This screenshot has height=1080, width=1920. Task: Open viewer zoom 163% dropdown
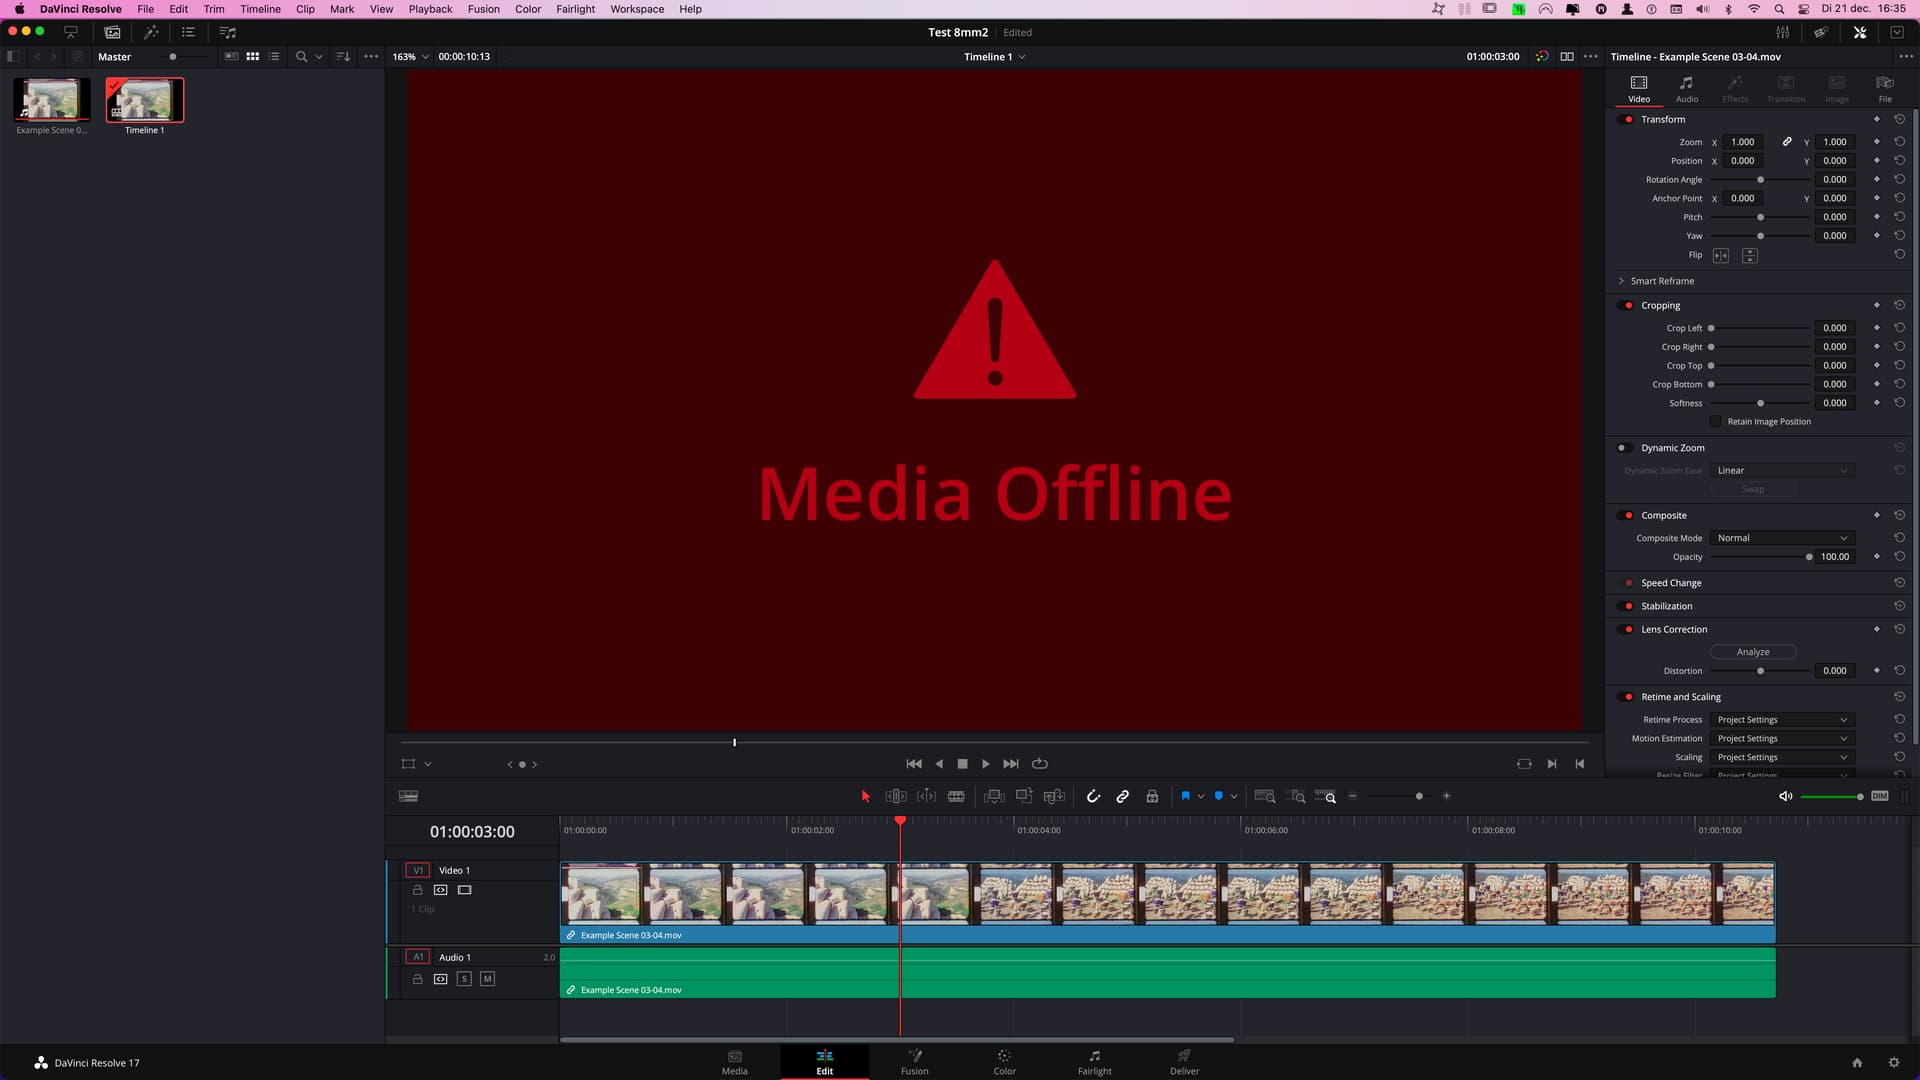[410, 57]
